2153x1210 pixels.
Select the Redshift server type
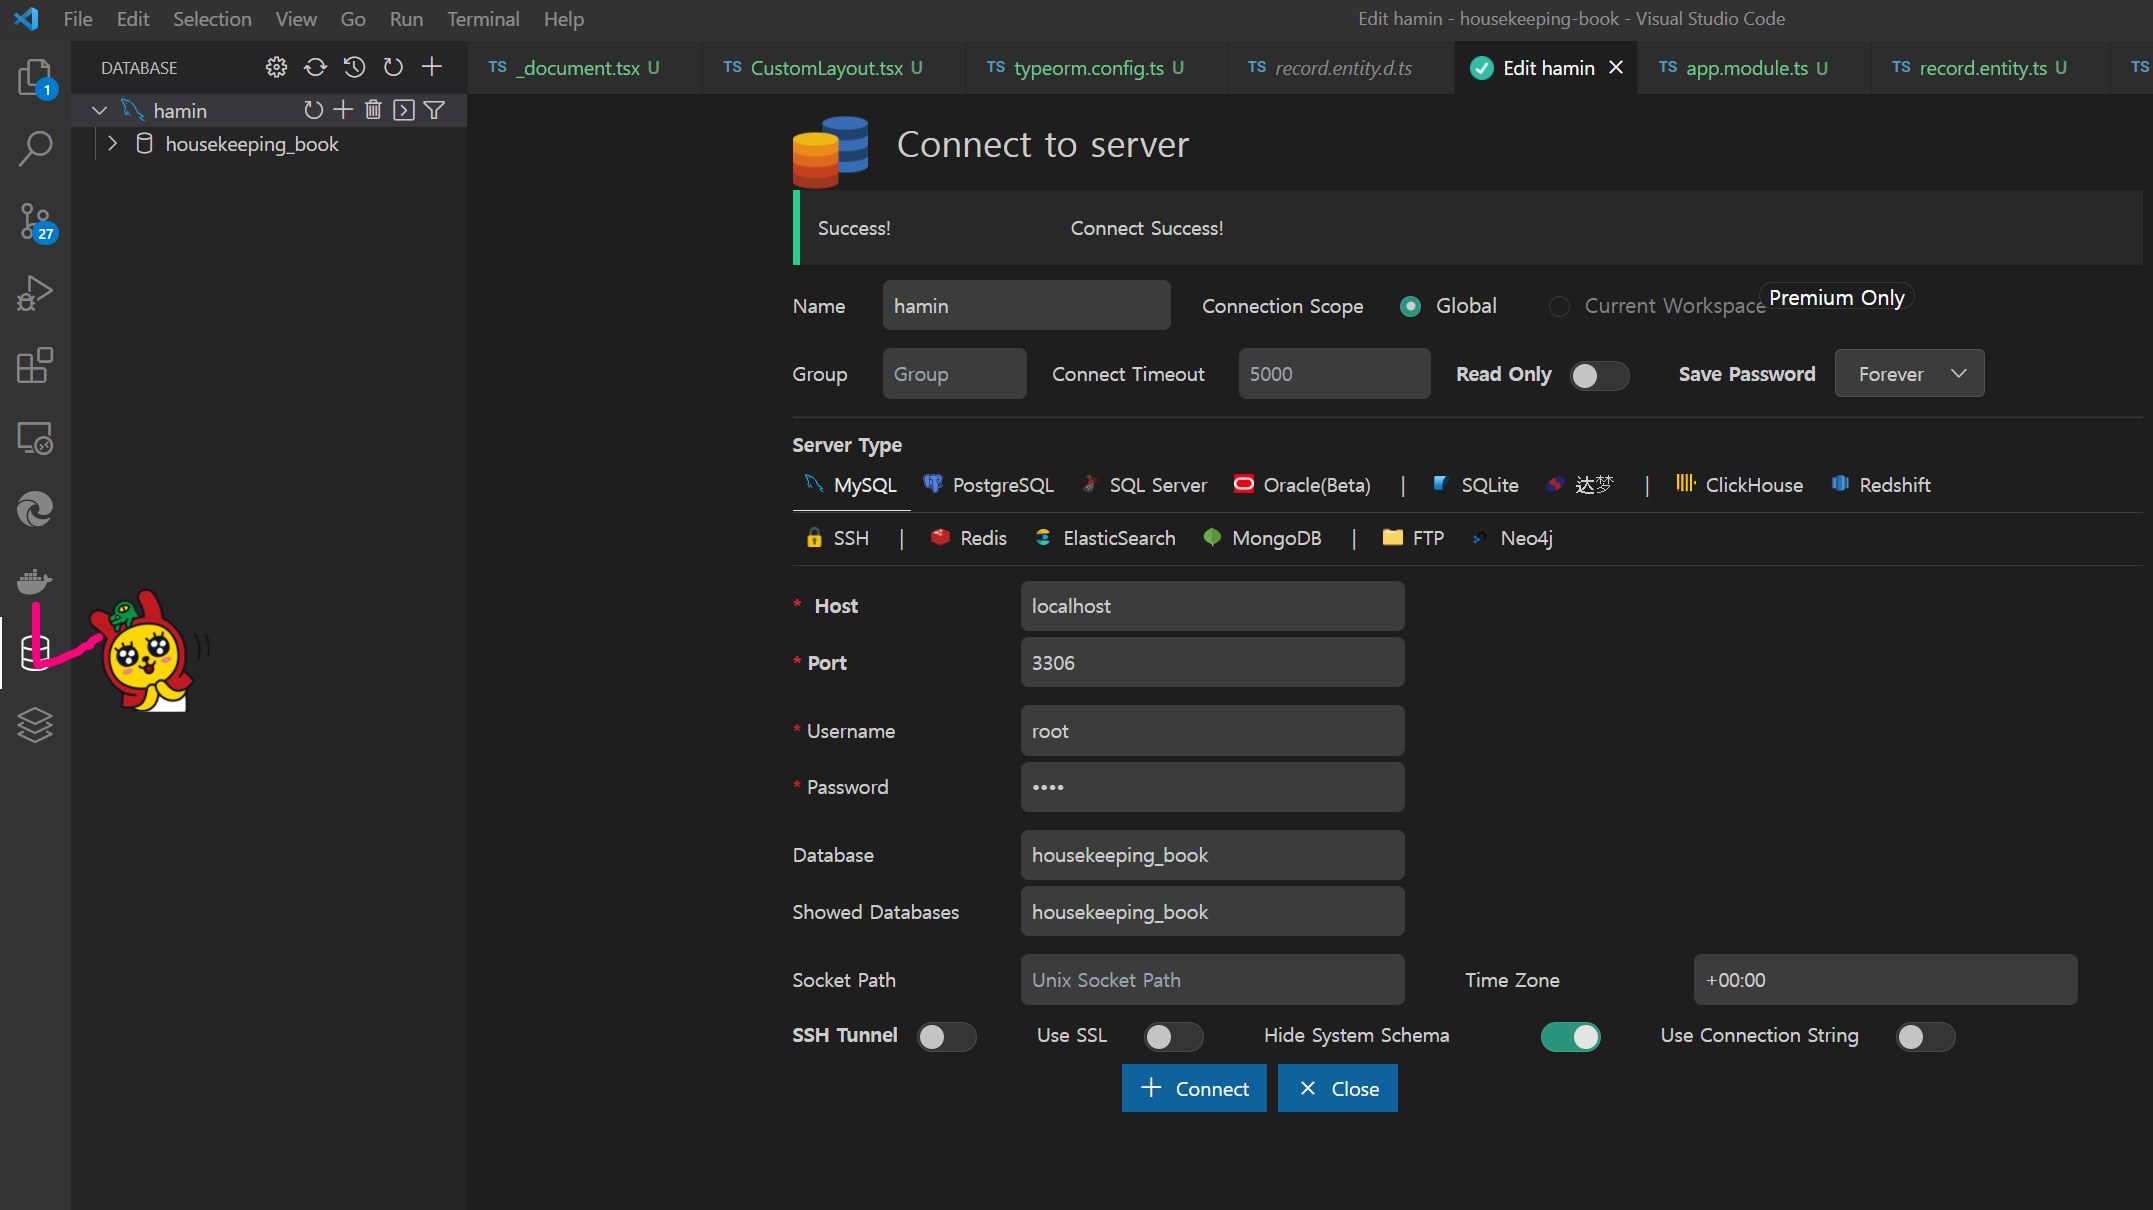1880,485
